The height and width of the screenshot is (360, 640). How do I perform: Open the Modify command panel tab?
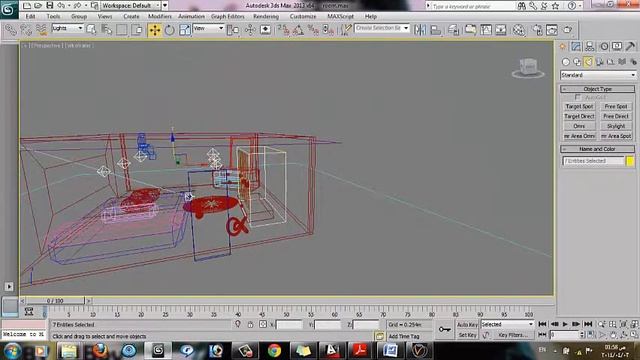pyautogui.click(x=576, y=47)
